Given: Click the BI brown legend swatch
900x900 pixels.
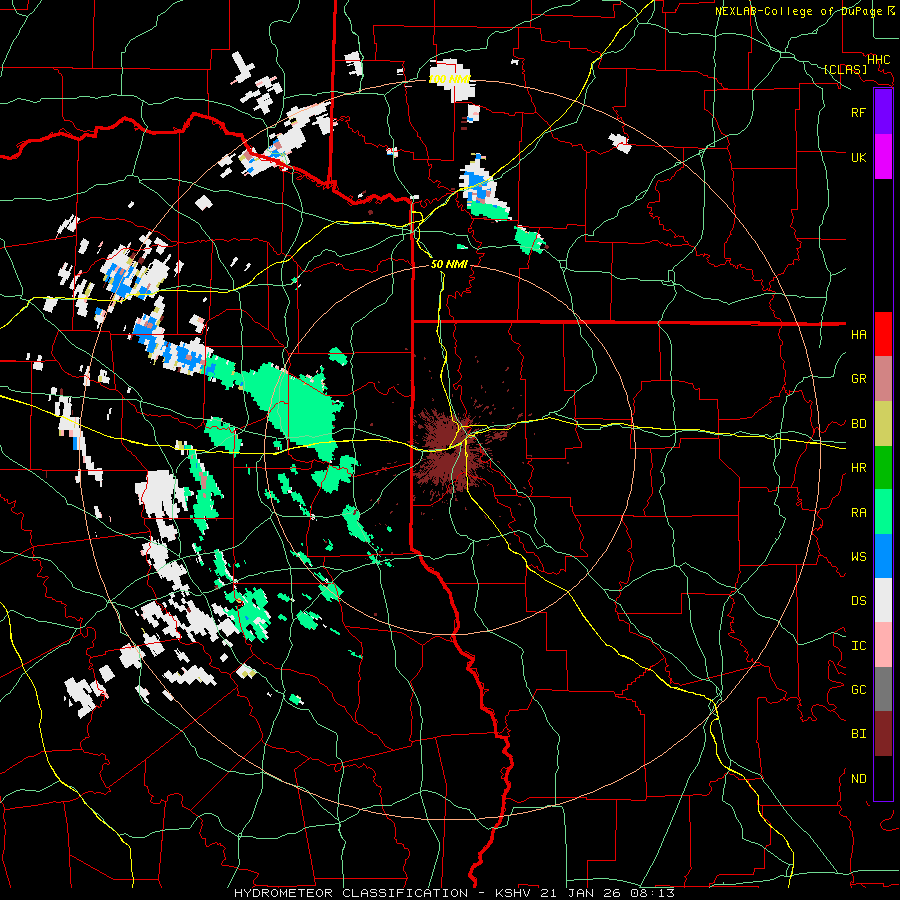Looking at the screenshot, I should pos(883,734).
